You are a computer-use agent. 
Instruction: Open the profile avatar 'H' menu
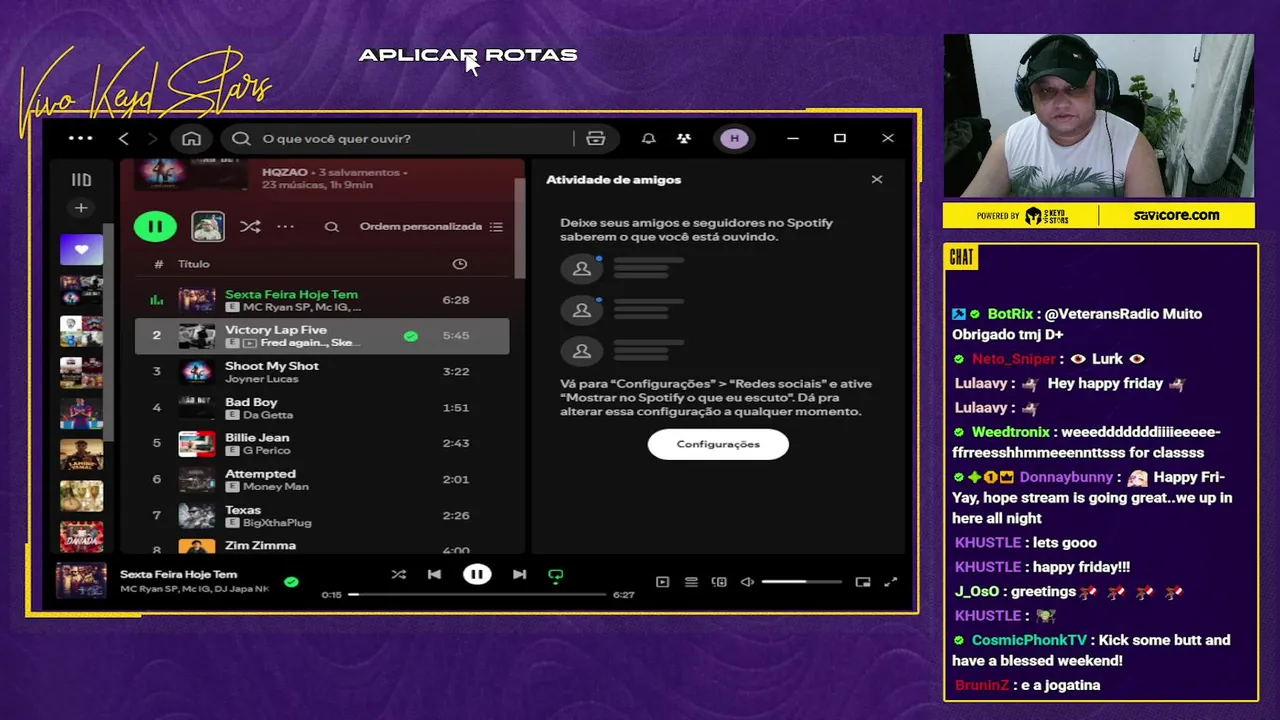pyautogui.click(x=735, y=139)
